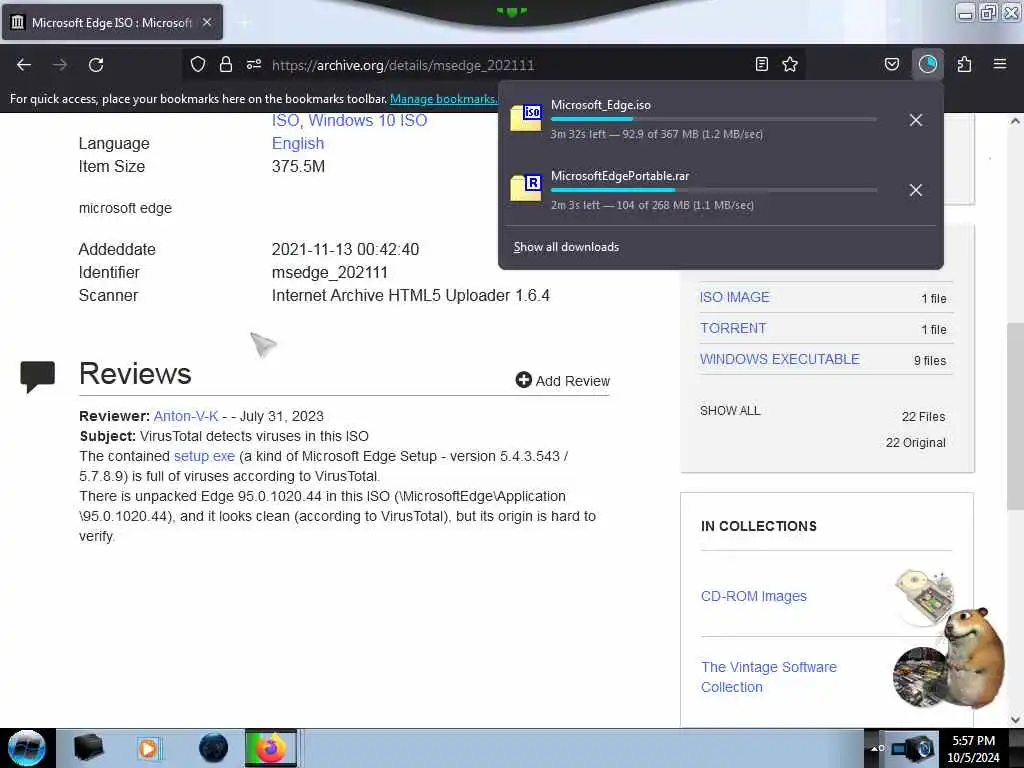1024x768 pixels.
Task: Click the downloads progress toolbar button
Action: (x=927, y=64)
